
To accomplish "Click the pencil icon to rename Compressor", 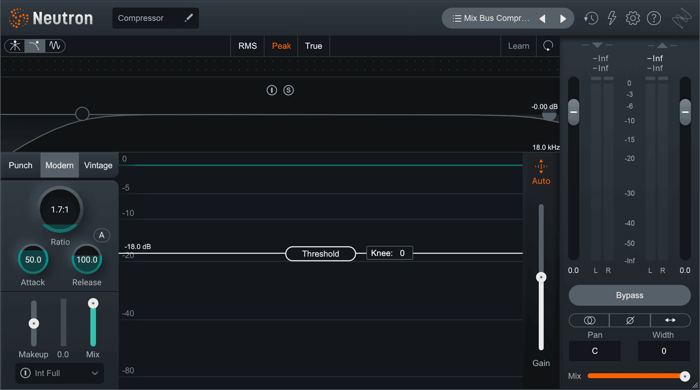I will coord(189,18).
